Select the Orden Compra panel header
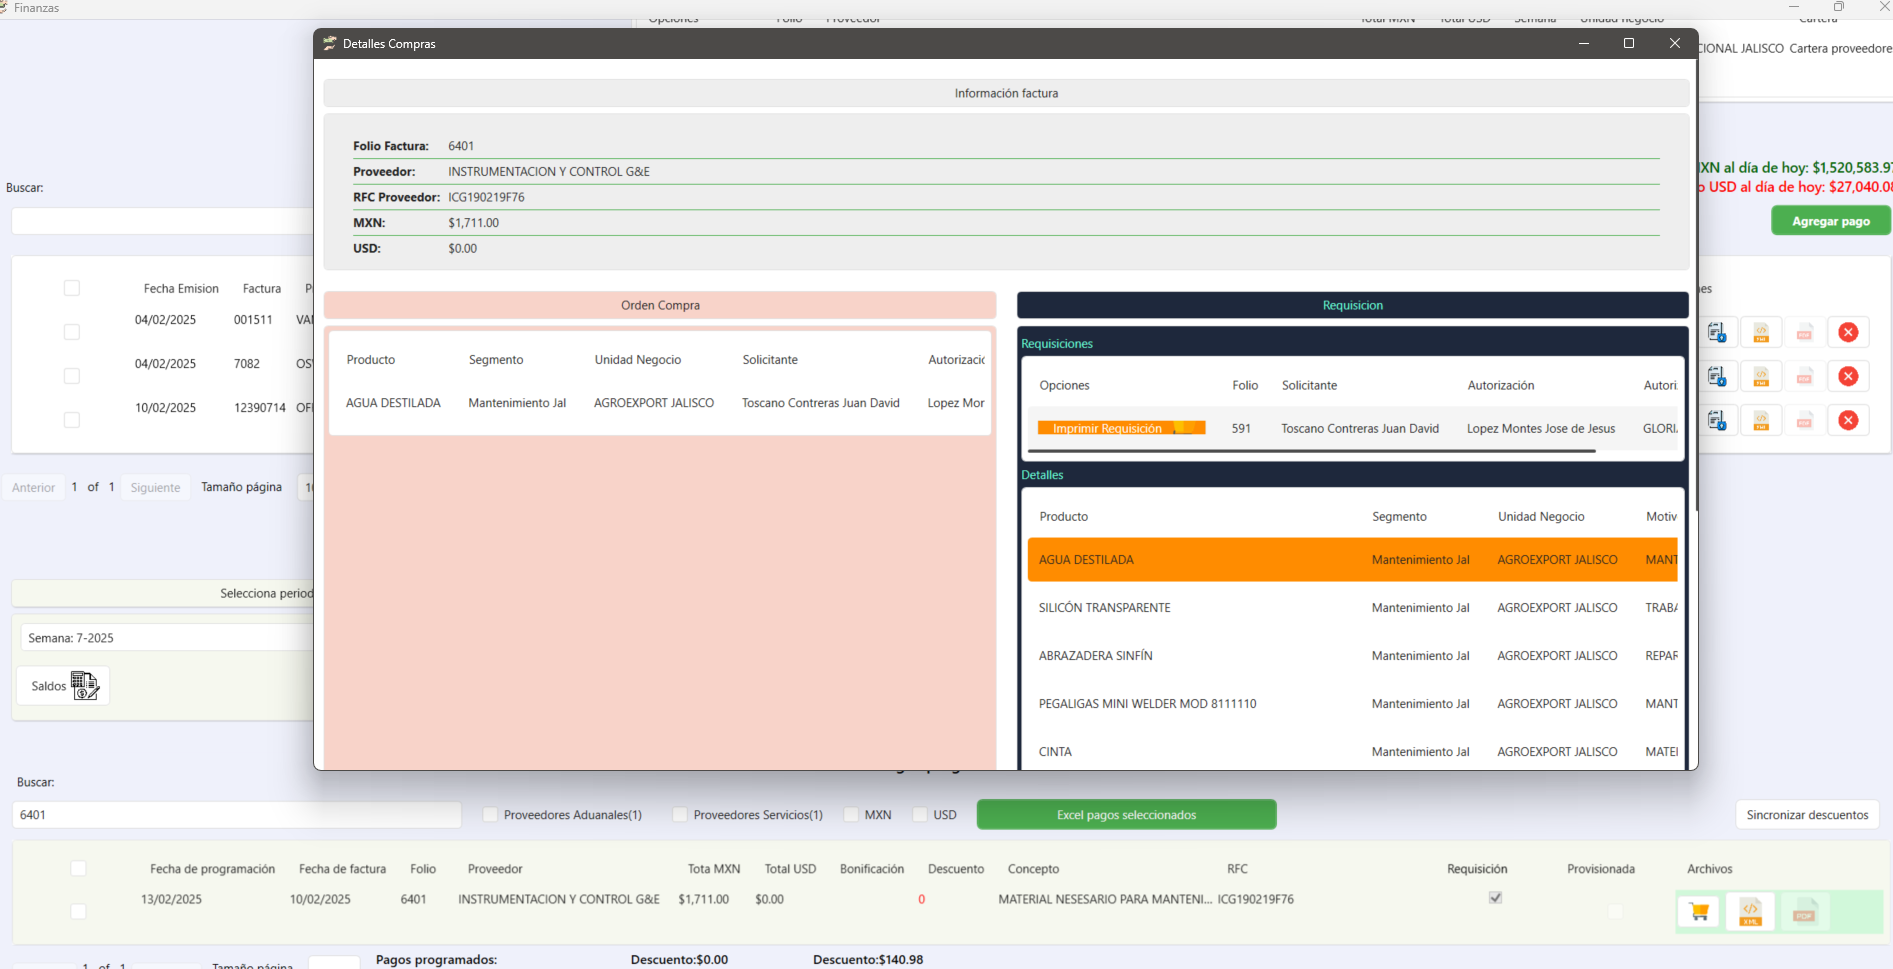1893x969 pixels. pos(660,305)
